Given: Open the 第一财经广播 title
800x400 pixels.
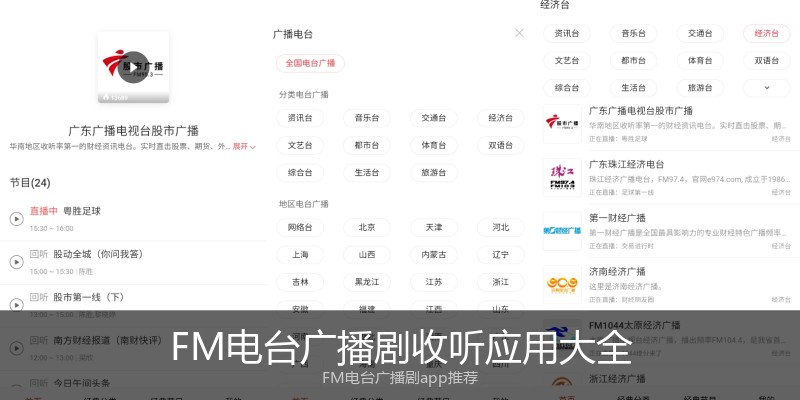Looking at the screenshot, I should tap(617, 218).
